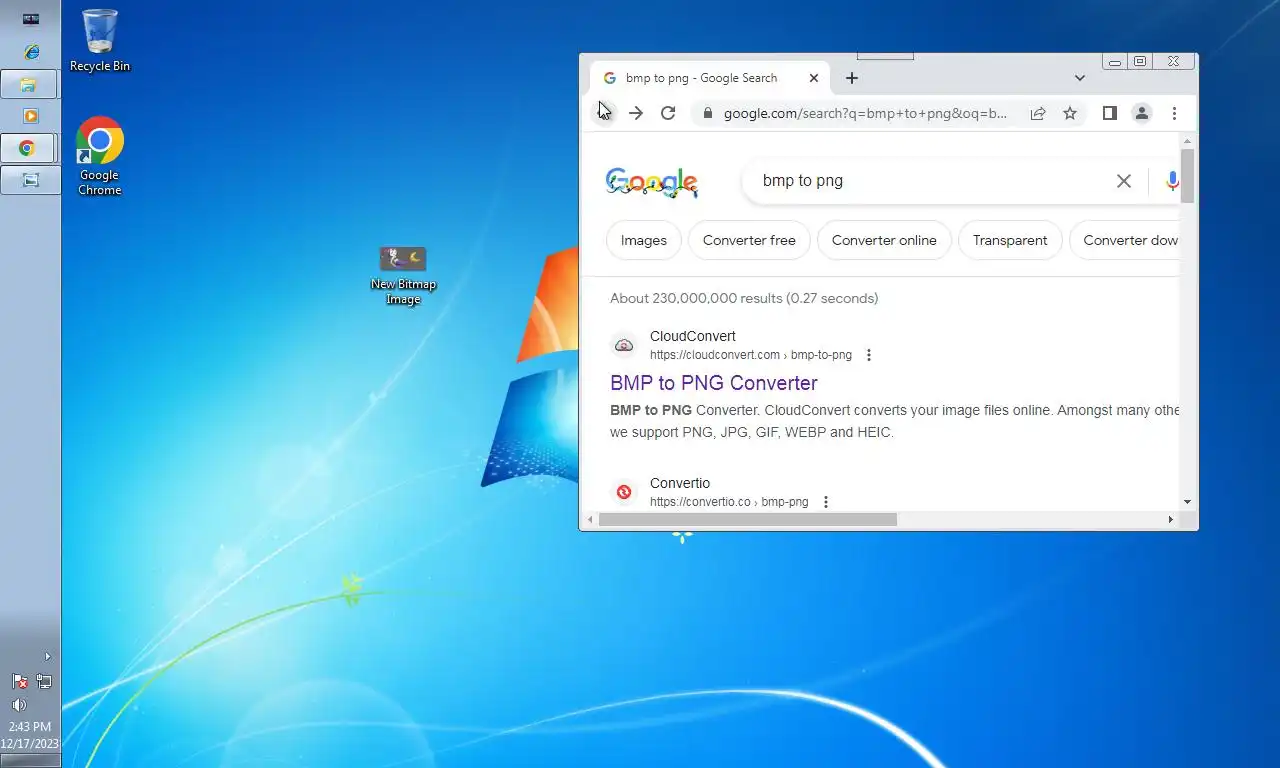This screenshot has height=768, width=1280.
Task: Reload the Google search page
Action: (x=668, y=113)
